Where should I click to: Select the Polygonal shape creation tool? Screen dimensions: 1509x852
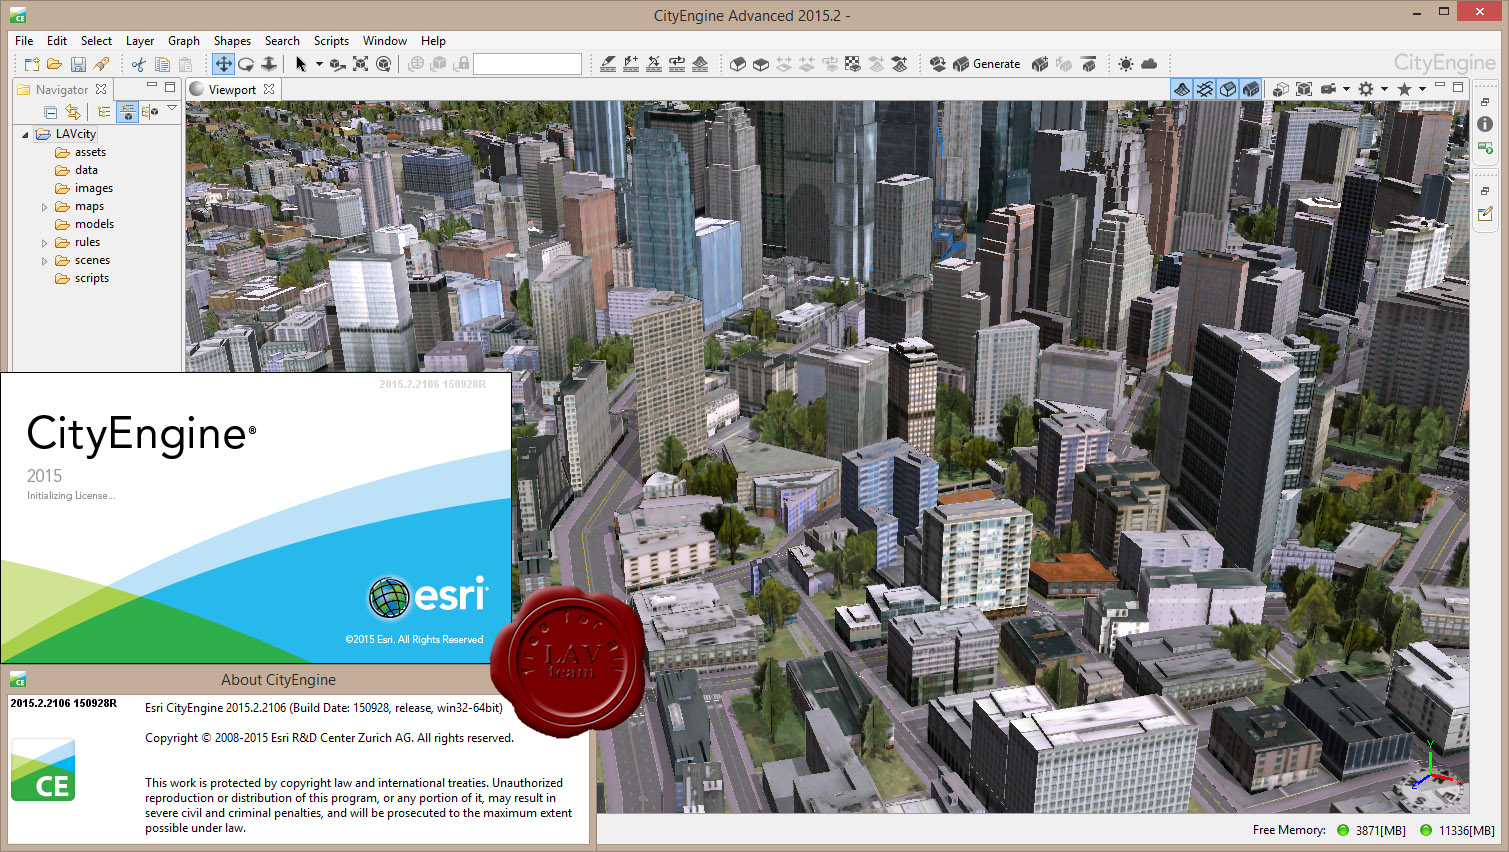[x=738, y=64]
